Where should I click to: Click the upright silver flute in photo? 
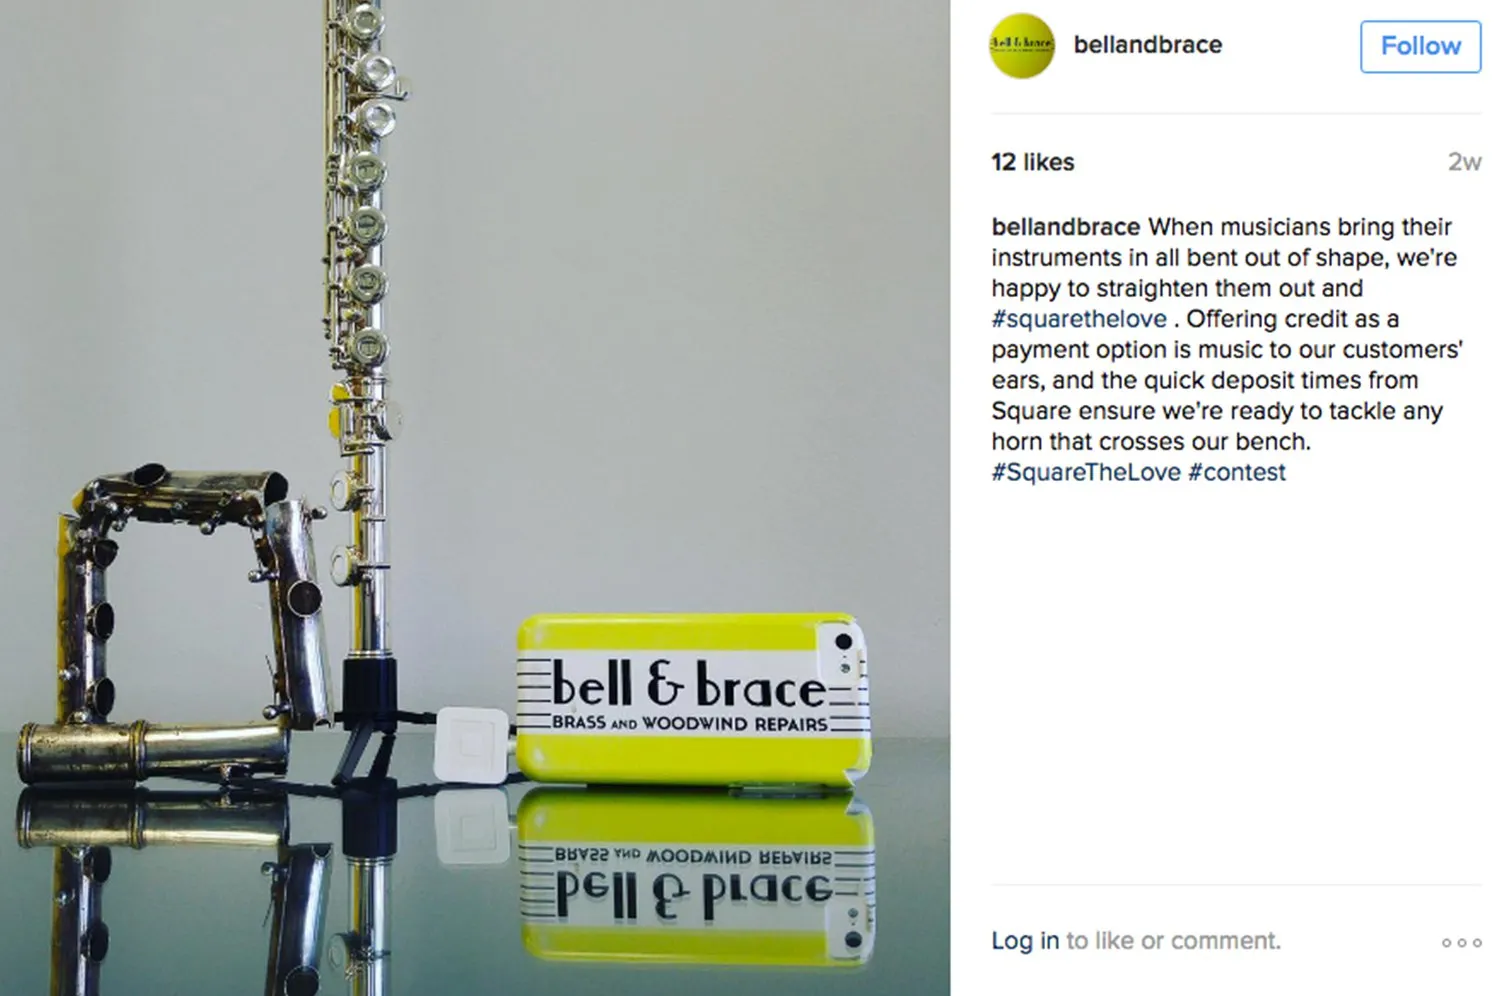click(362, 330)
